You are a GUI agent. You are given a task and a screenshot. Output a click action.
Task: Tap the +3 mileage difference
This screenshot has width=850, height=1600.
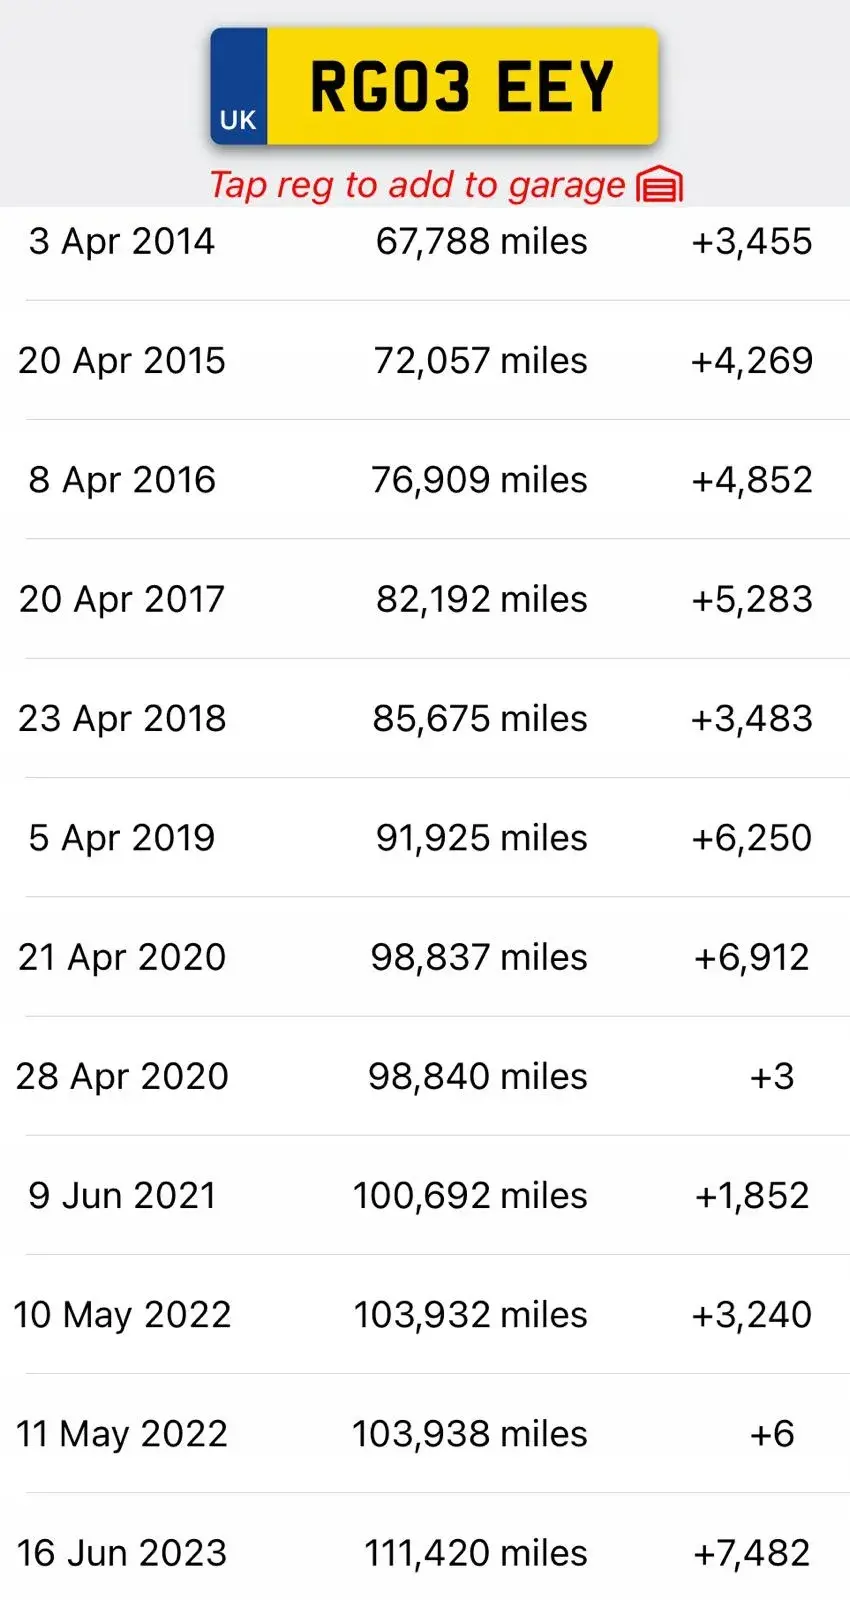click(772, 1076)
